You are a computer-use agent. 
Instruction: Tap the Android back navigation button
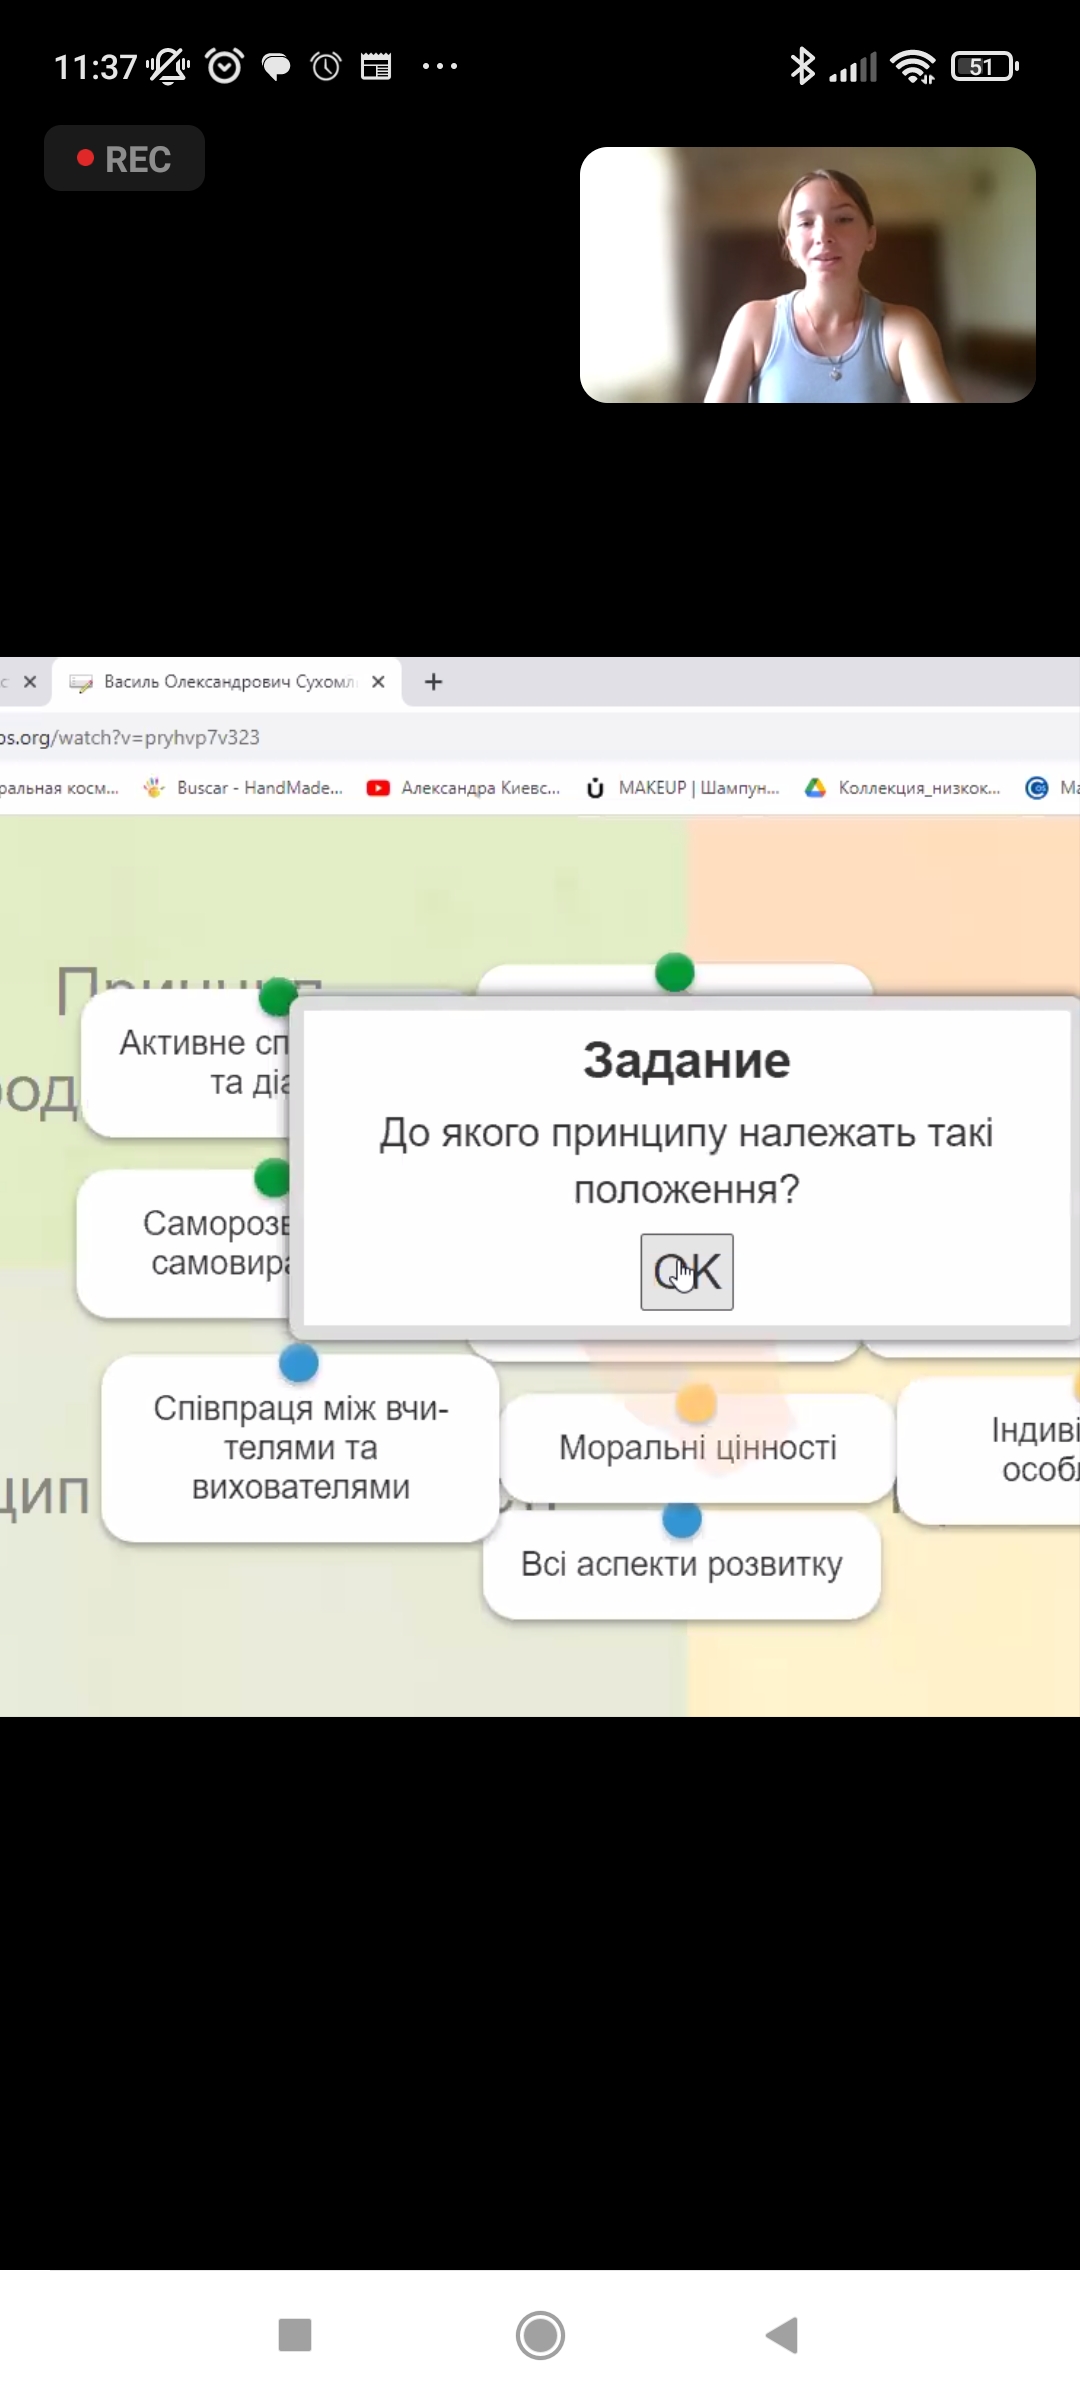[783, 2336]
